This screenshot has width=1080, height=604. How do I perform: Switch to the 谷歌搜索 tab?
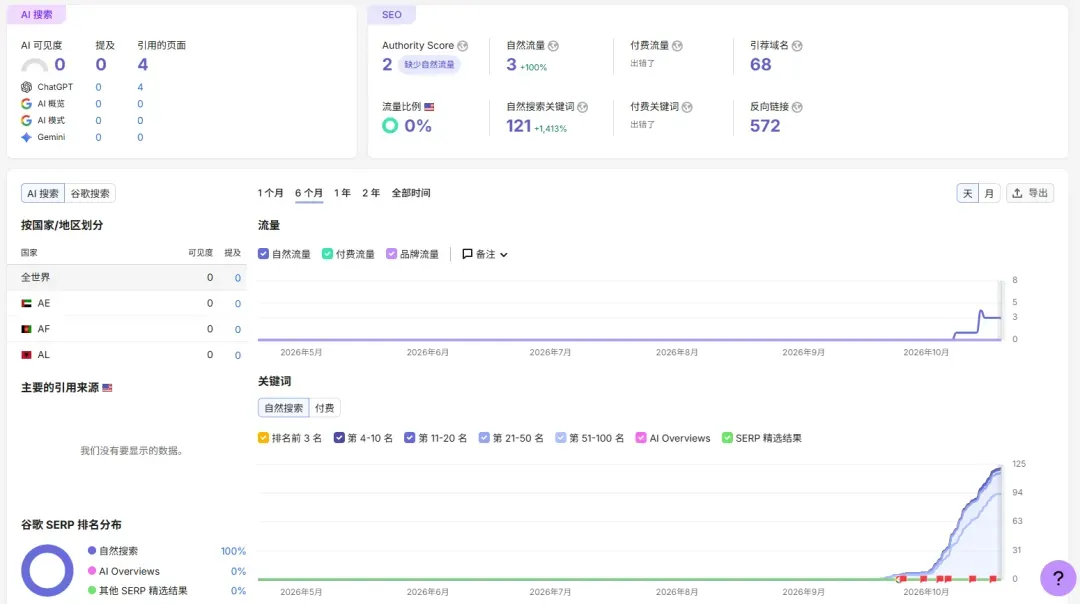[x=90, y=194]
